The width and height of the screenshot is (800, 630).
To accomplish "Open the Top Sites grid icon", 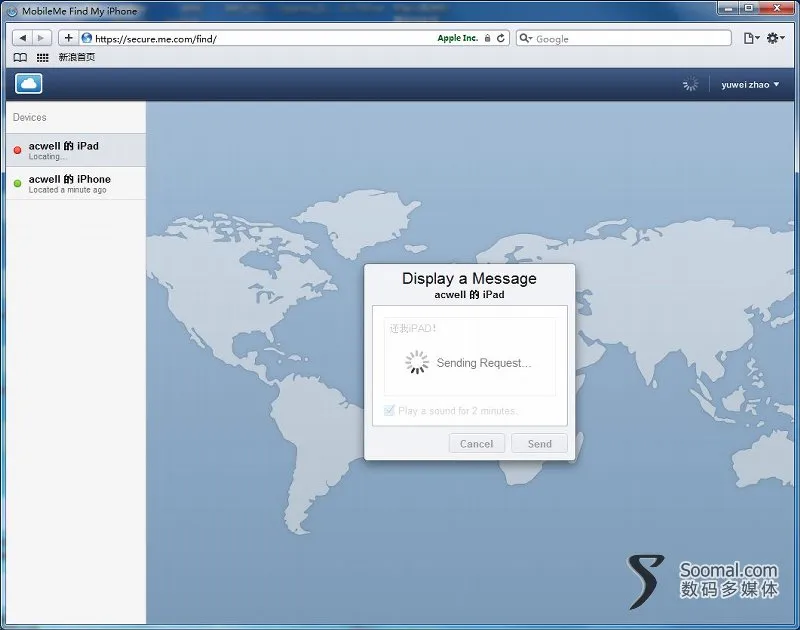I will click(43, 58).
